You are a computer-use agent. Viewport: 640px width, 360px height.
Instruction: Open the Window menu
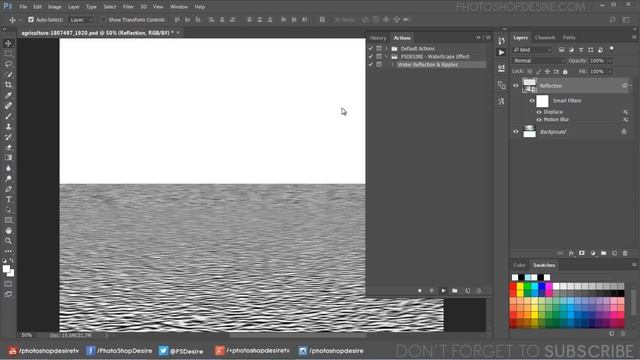click(179, 7)
